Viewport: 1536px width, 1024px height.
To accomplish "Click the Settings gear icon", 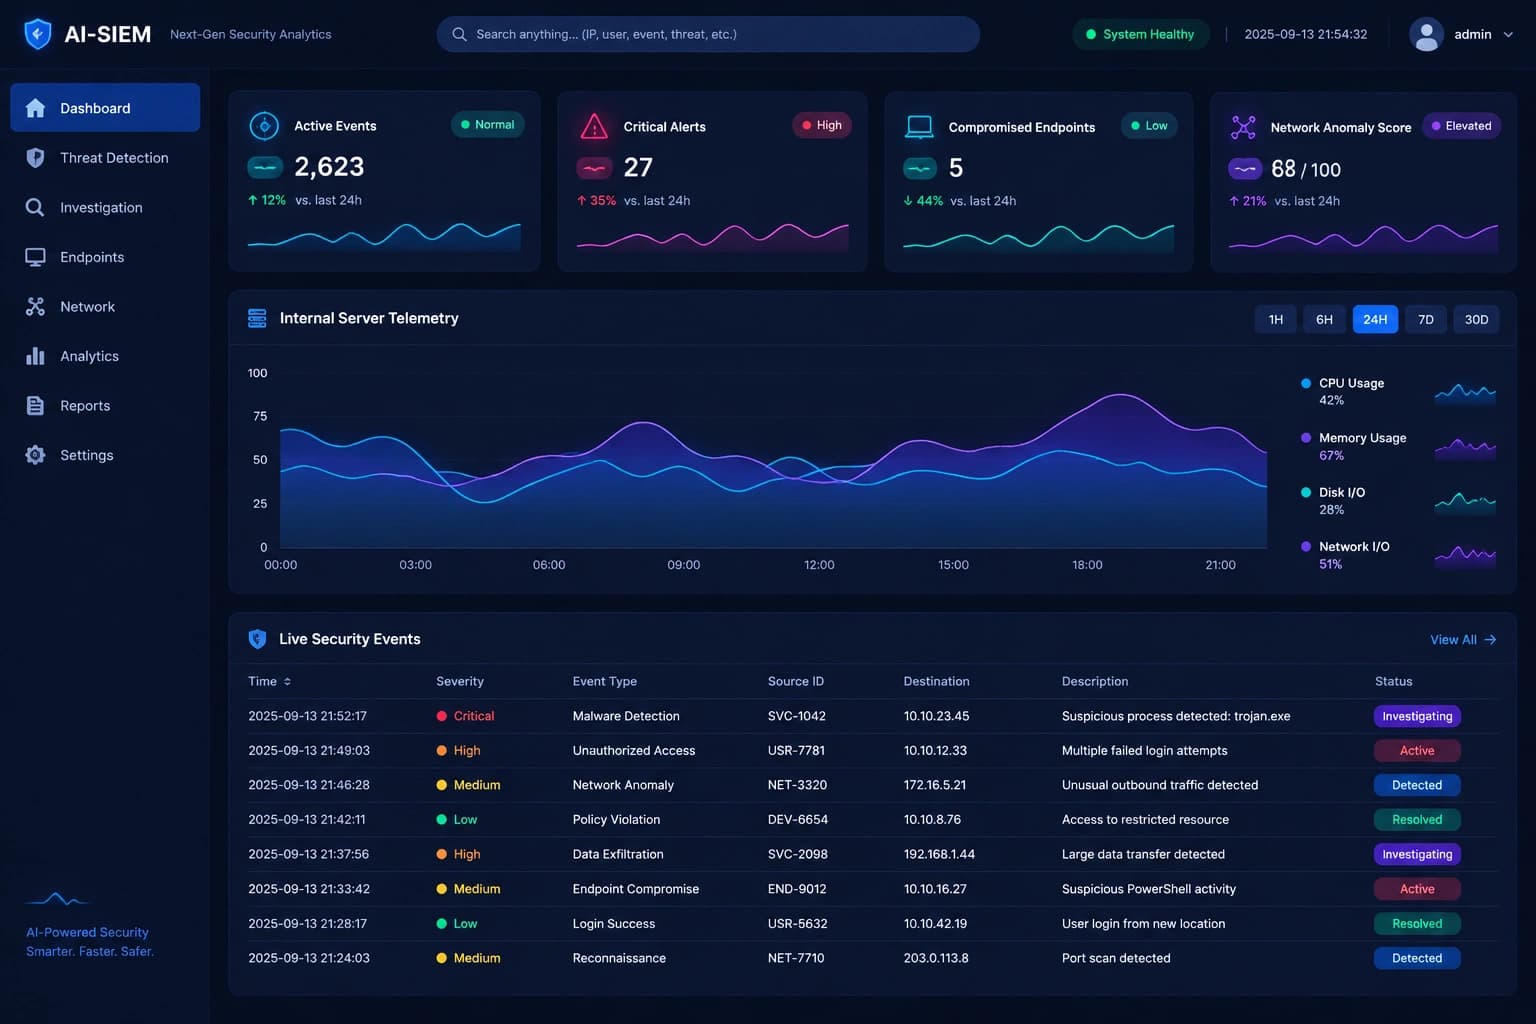I will point(35,455).
